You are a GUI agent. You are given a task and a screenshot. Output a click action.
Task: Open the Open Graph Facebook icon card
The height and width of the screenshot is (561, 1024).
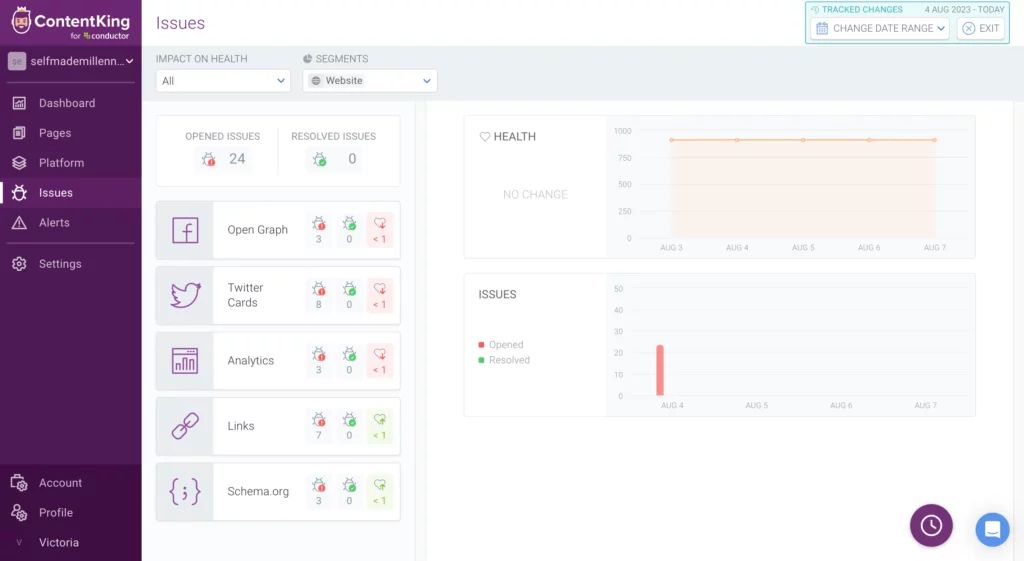(185, 230)
